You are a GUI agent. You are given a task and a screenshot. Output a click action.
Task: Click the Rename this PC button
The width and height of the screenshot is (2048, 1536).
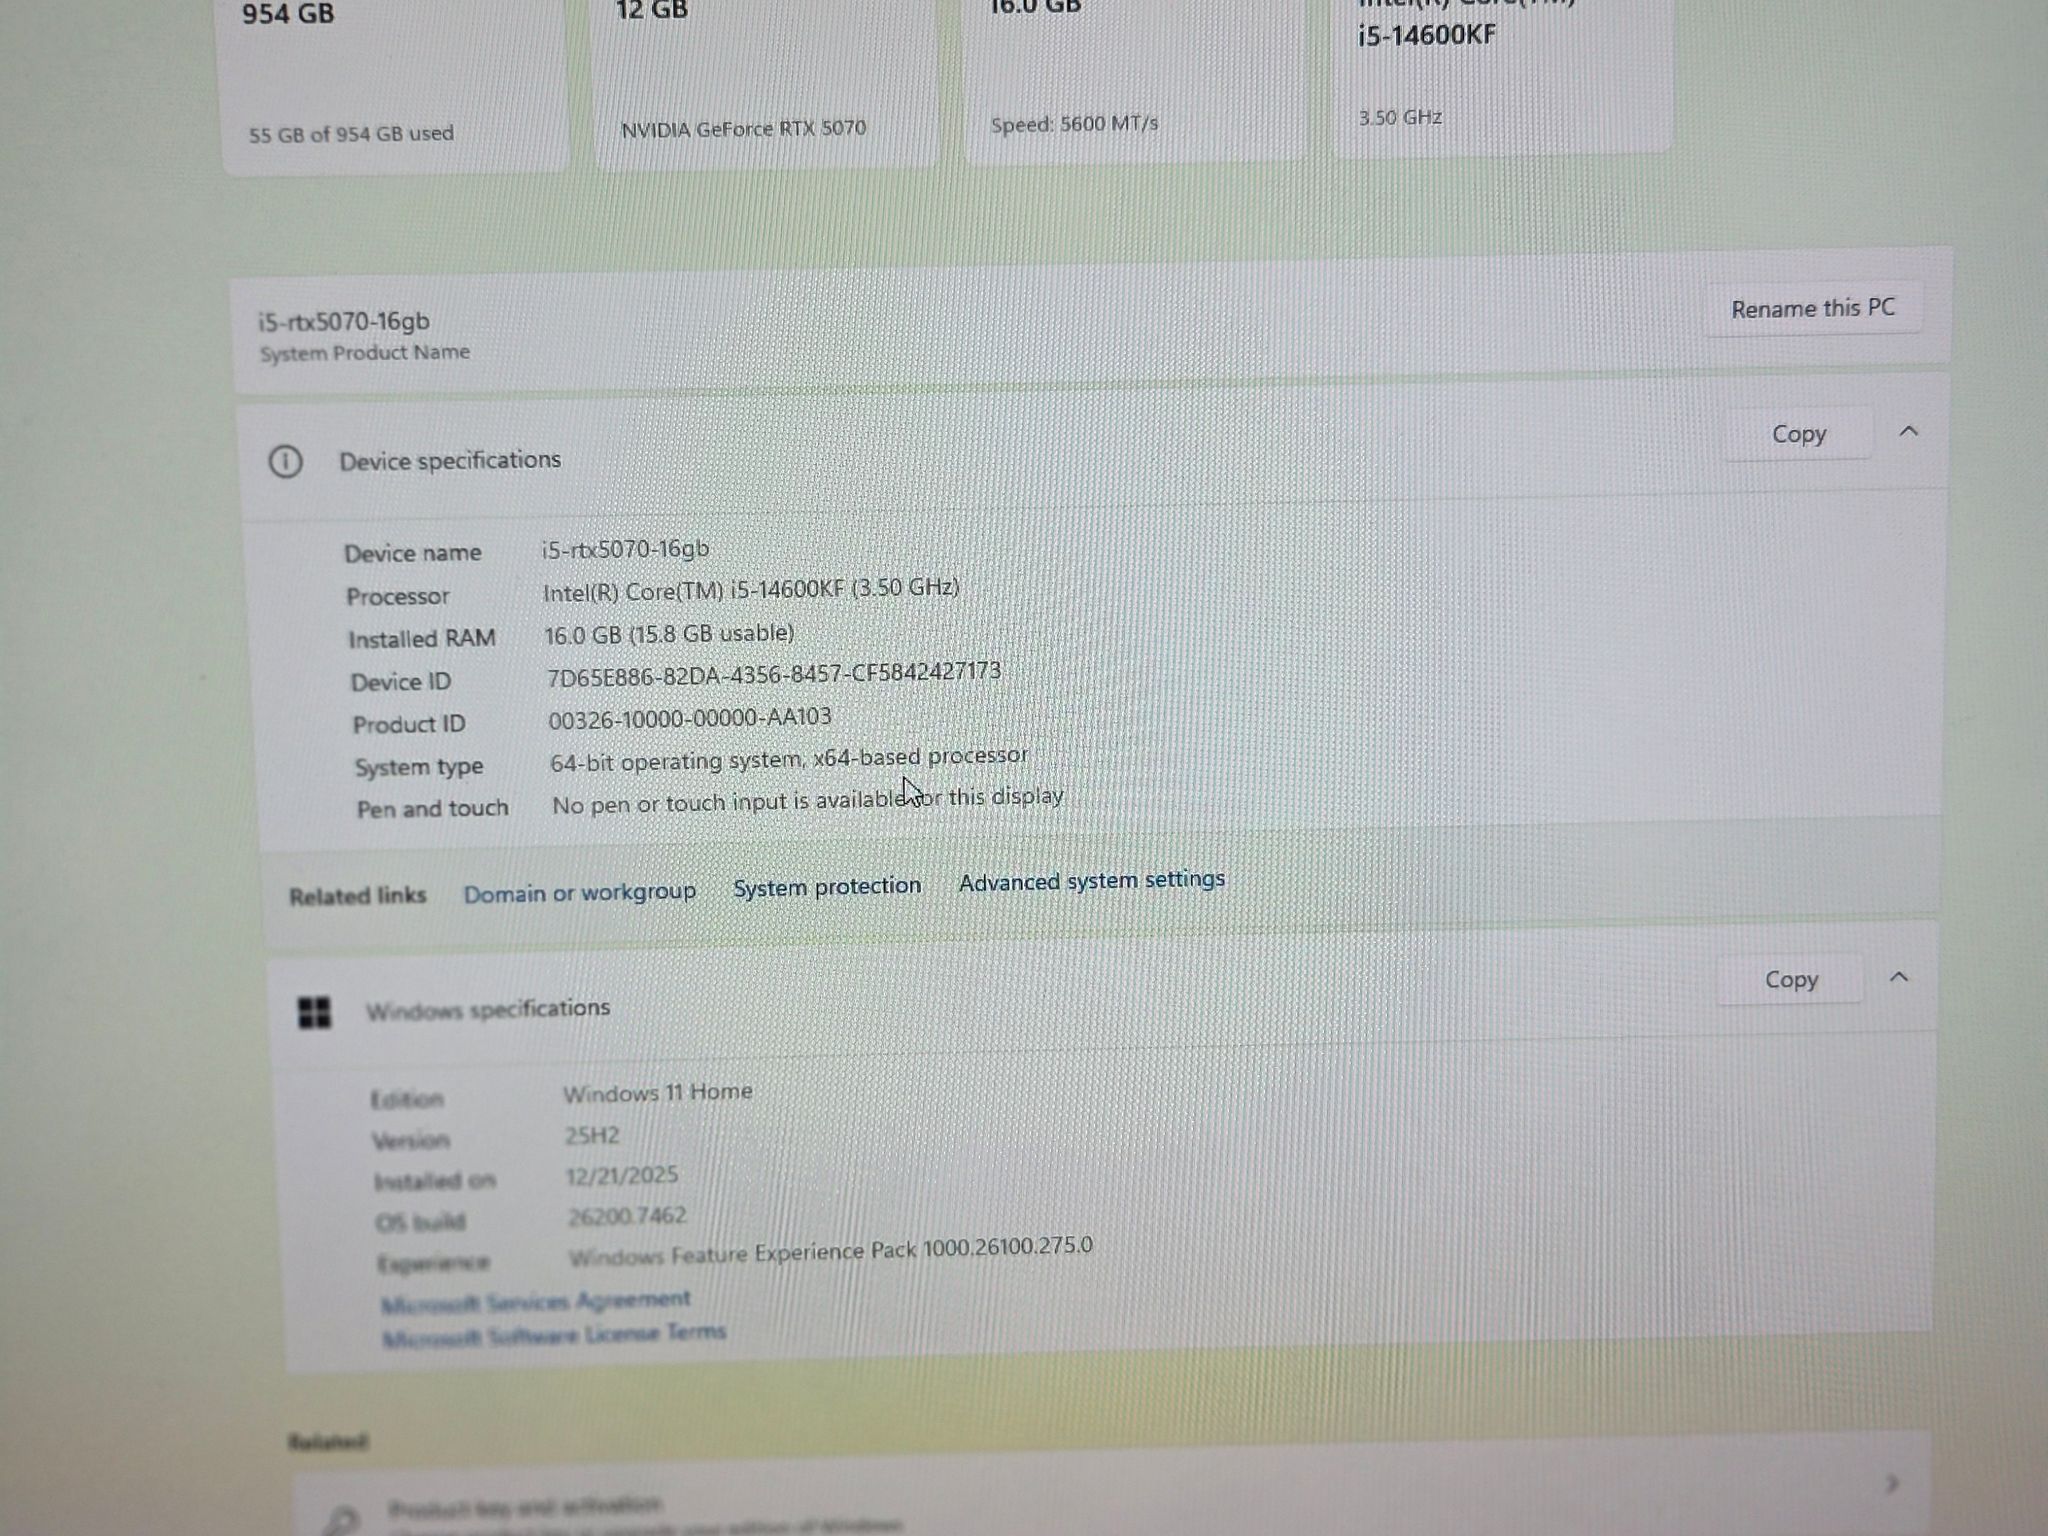[1812, 309]
